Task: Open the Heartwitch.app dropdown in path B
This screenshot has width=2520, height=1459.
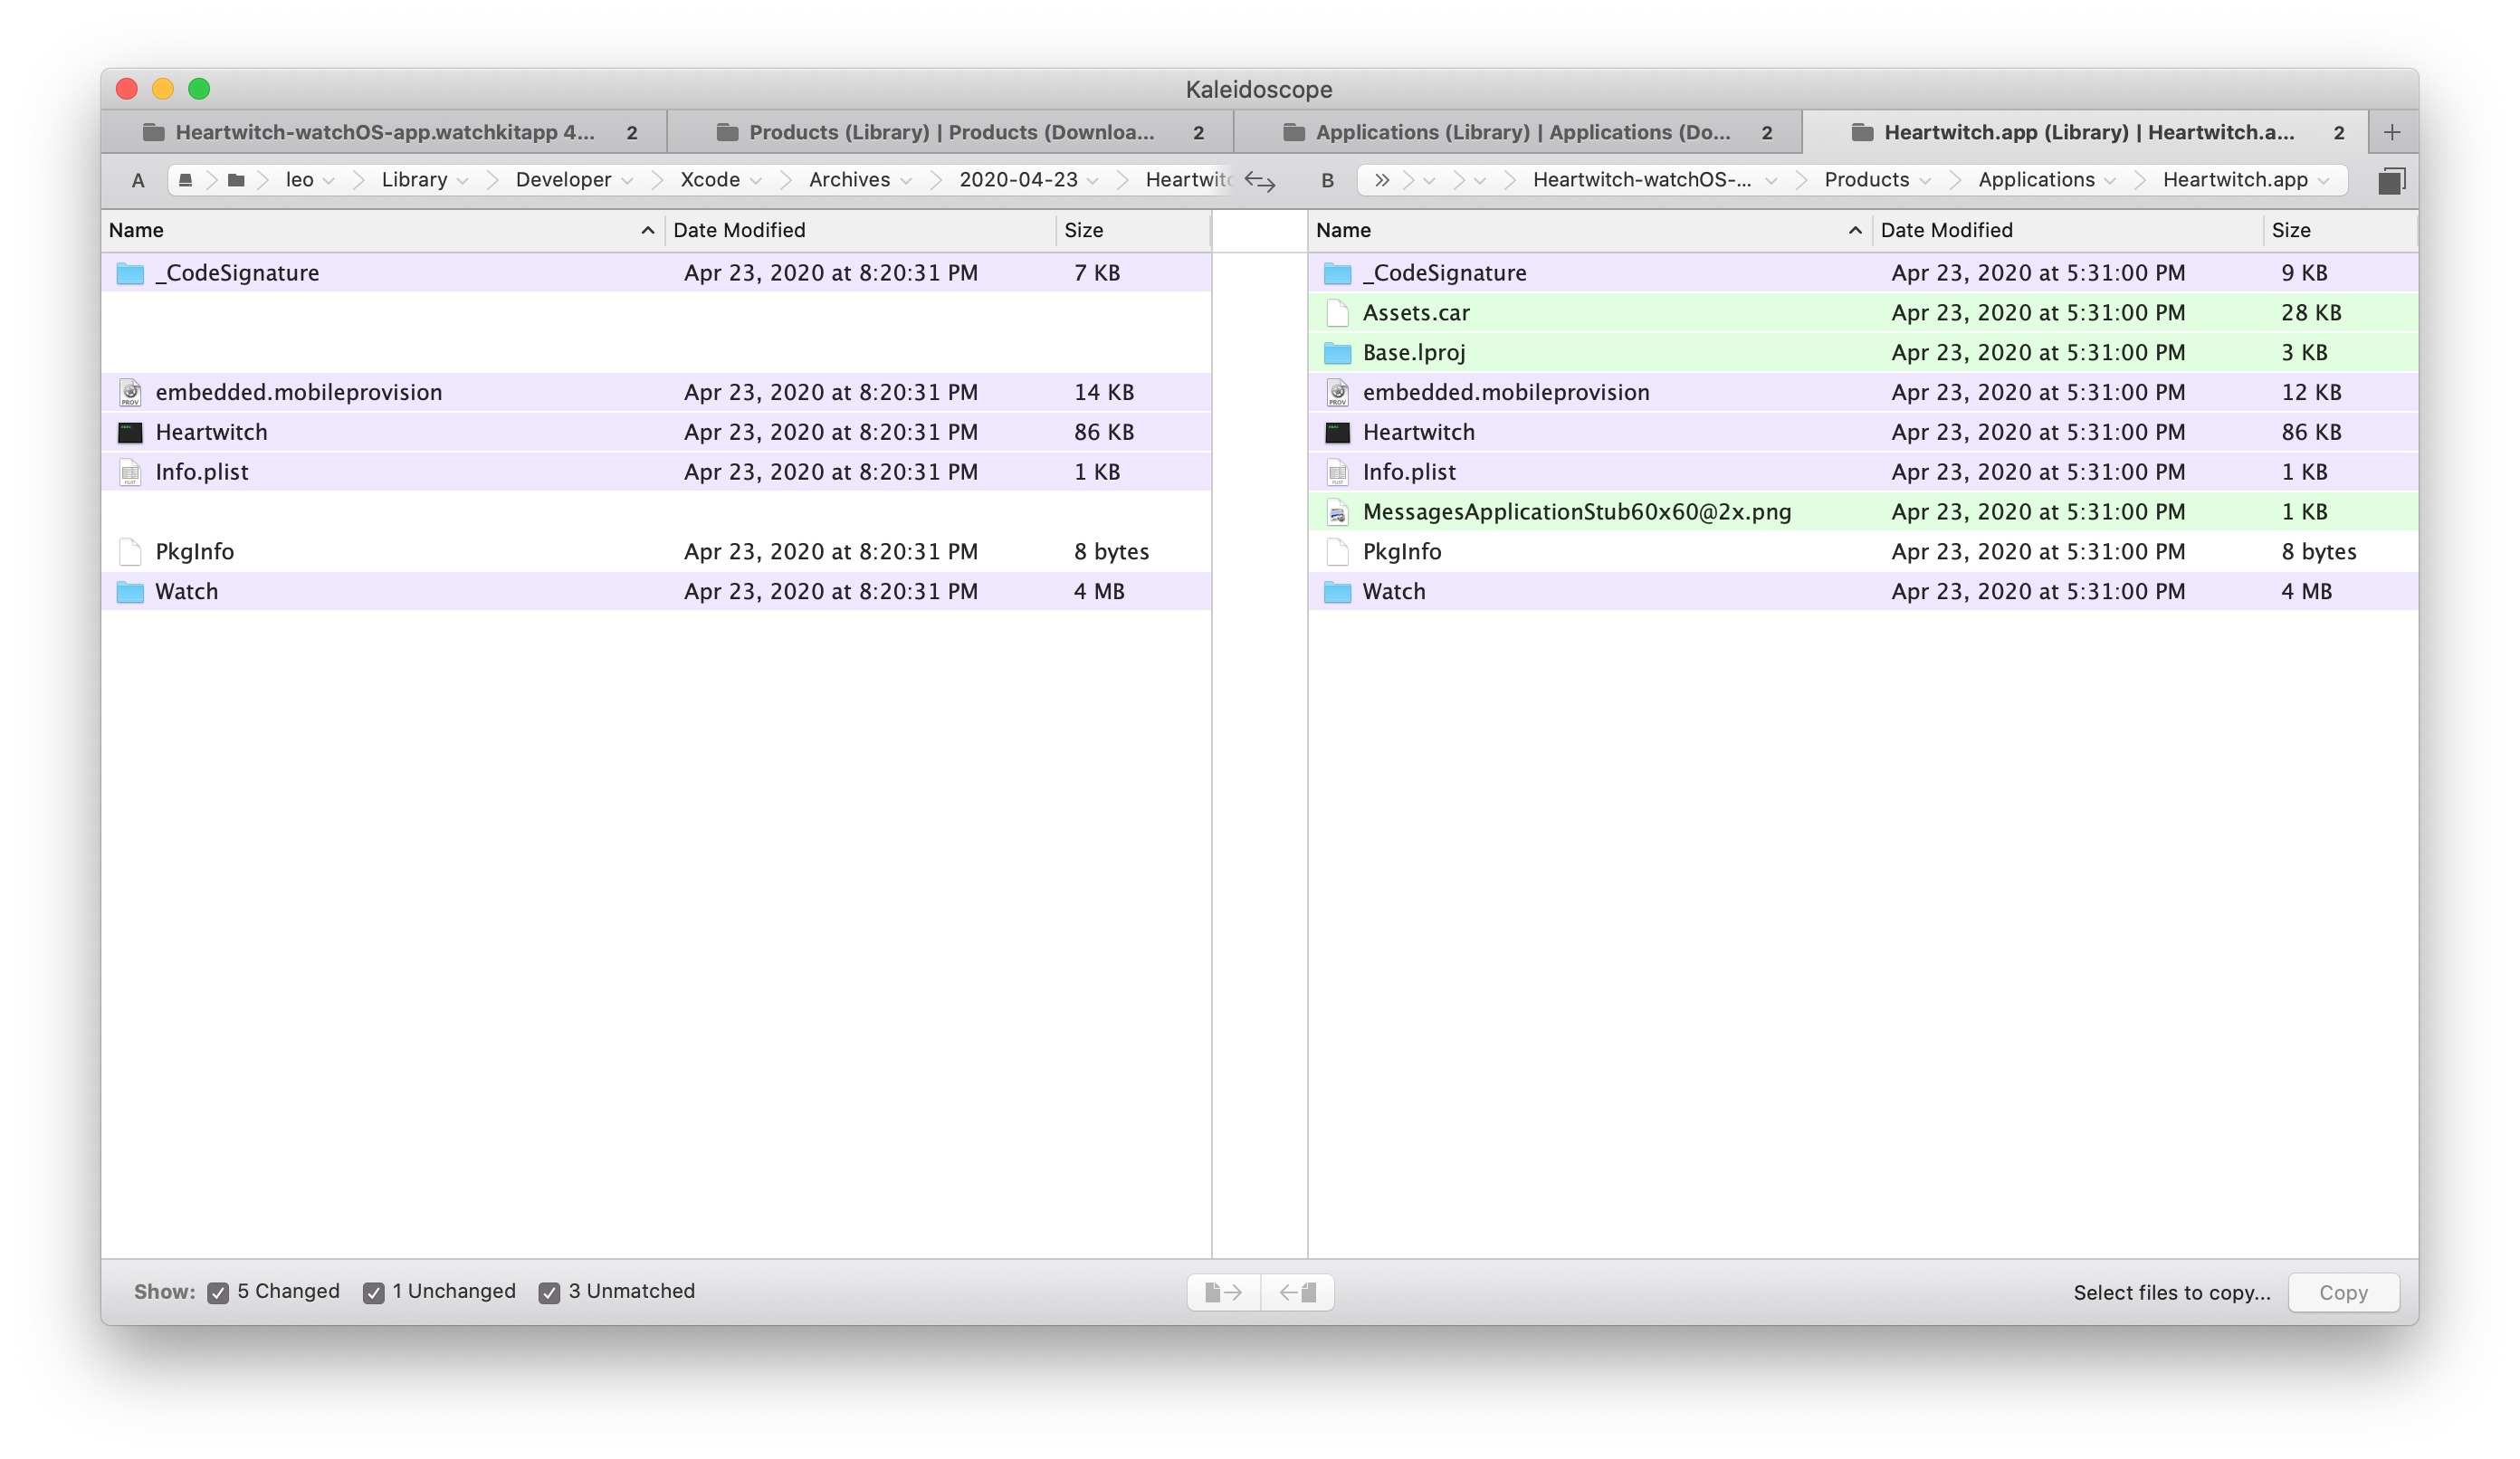Action: tap(2323, 181)
